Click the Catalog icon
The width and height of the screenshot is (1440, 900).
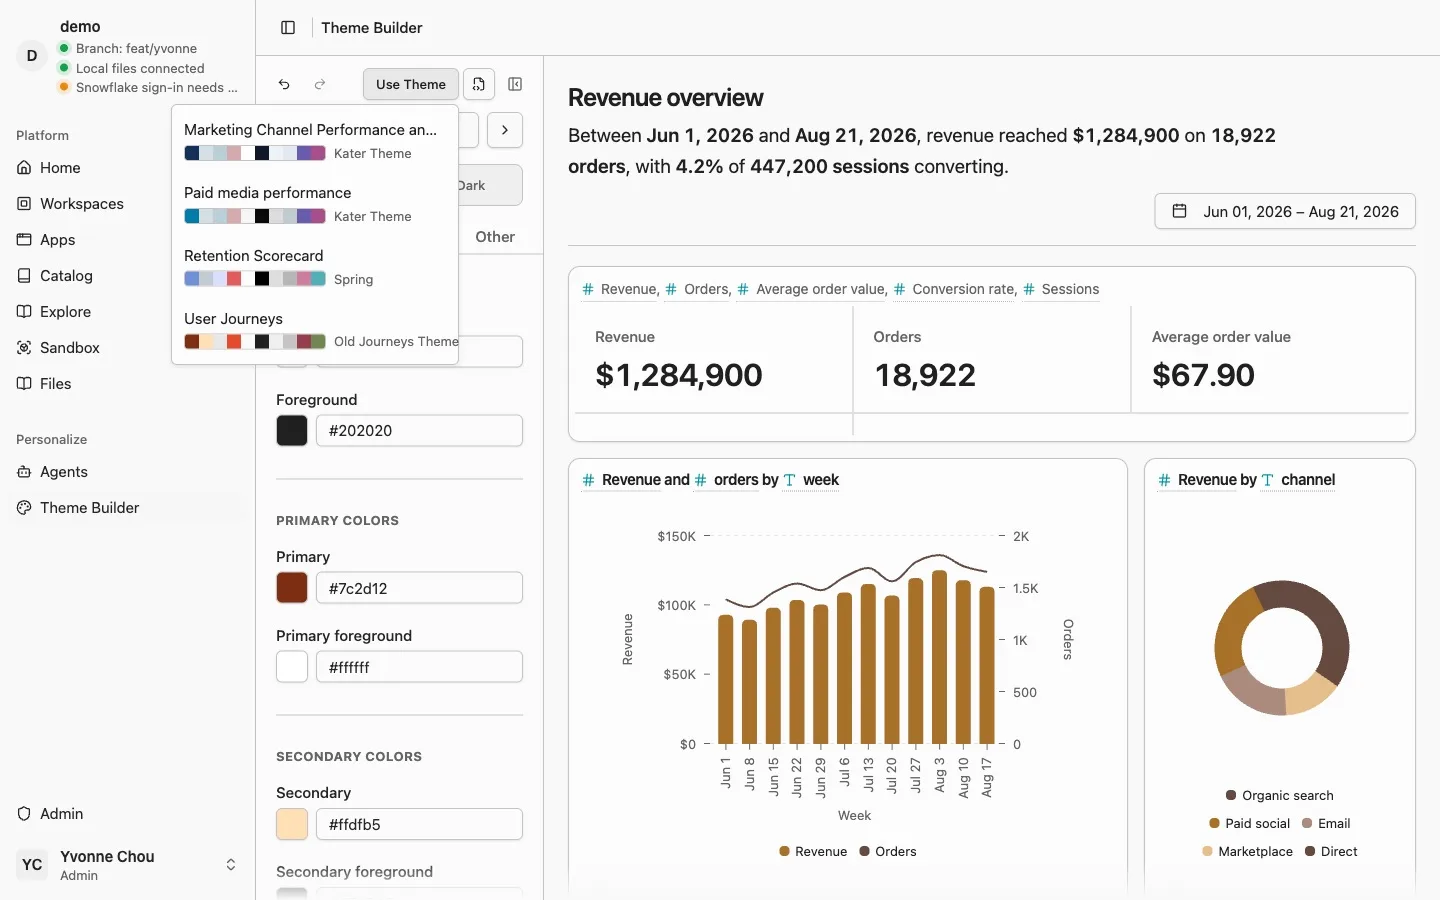point(24,276)
